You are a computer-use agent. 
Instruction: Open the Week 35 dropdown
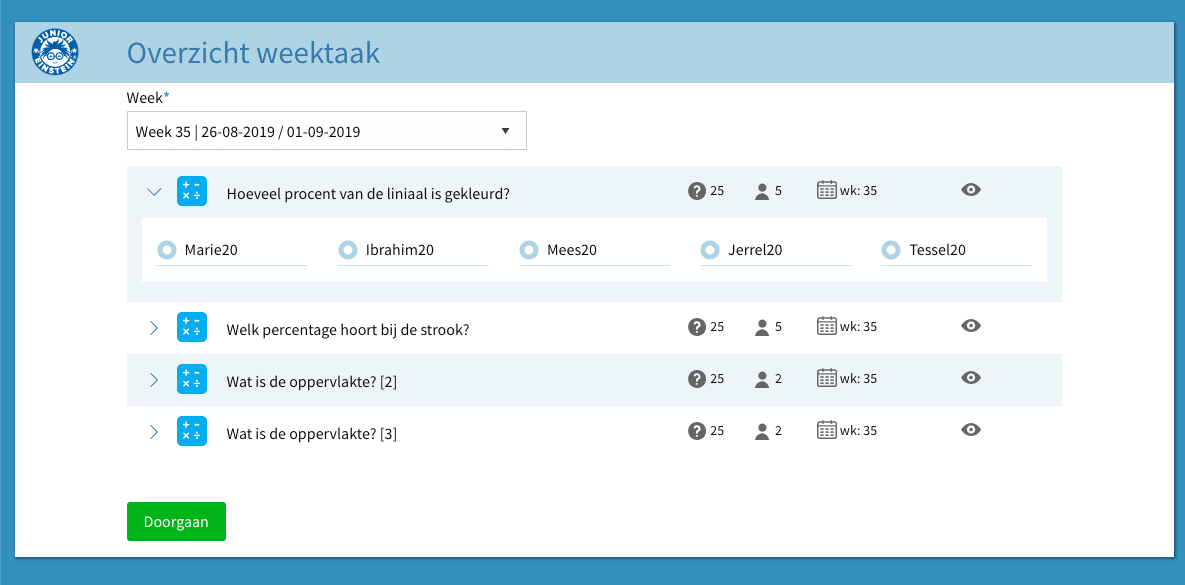(x=326, y=131)
